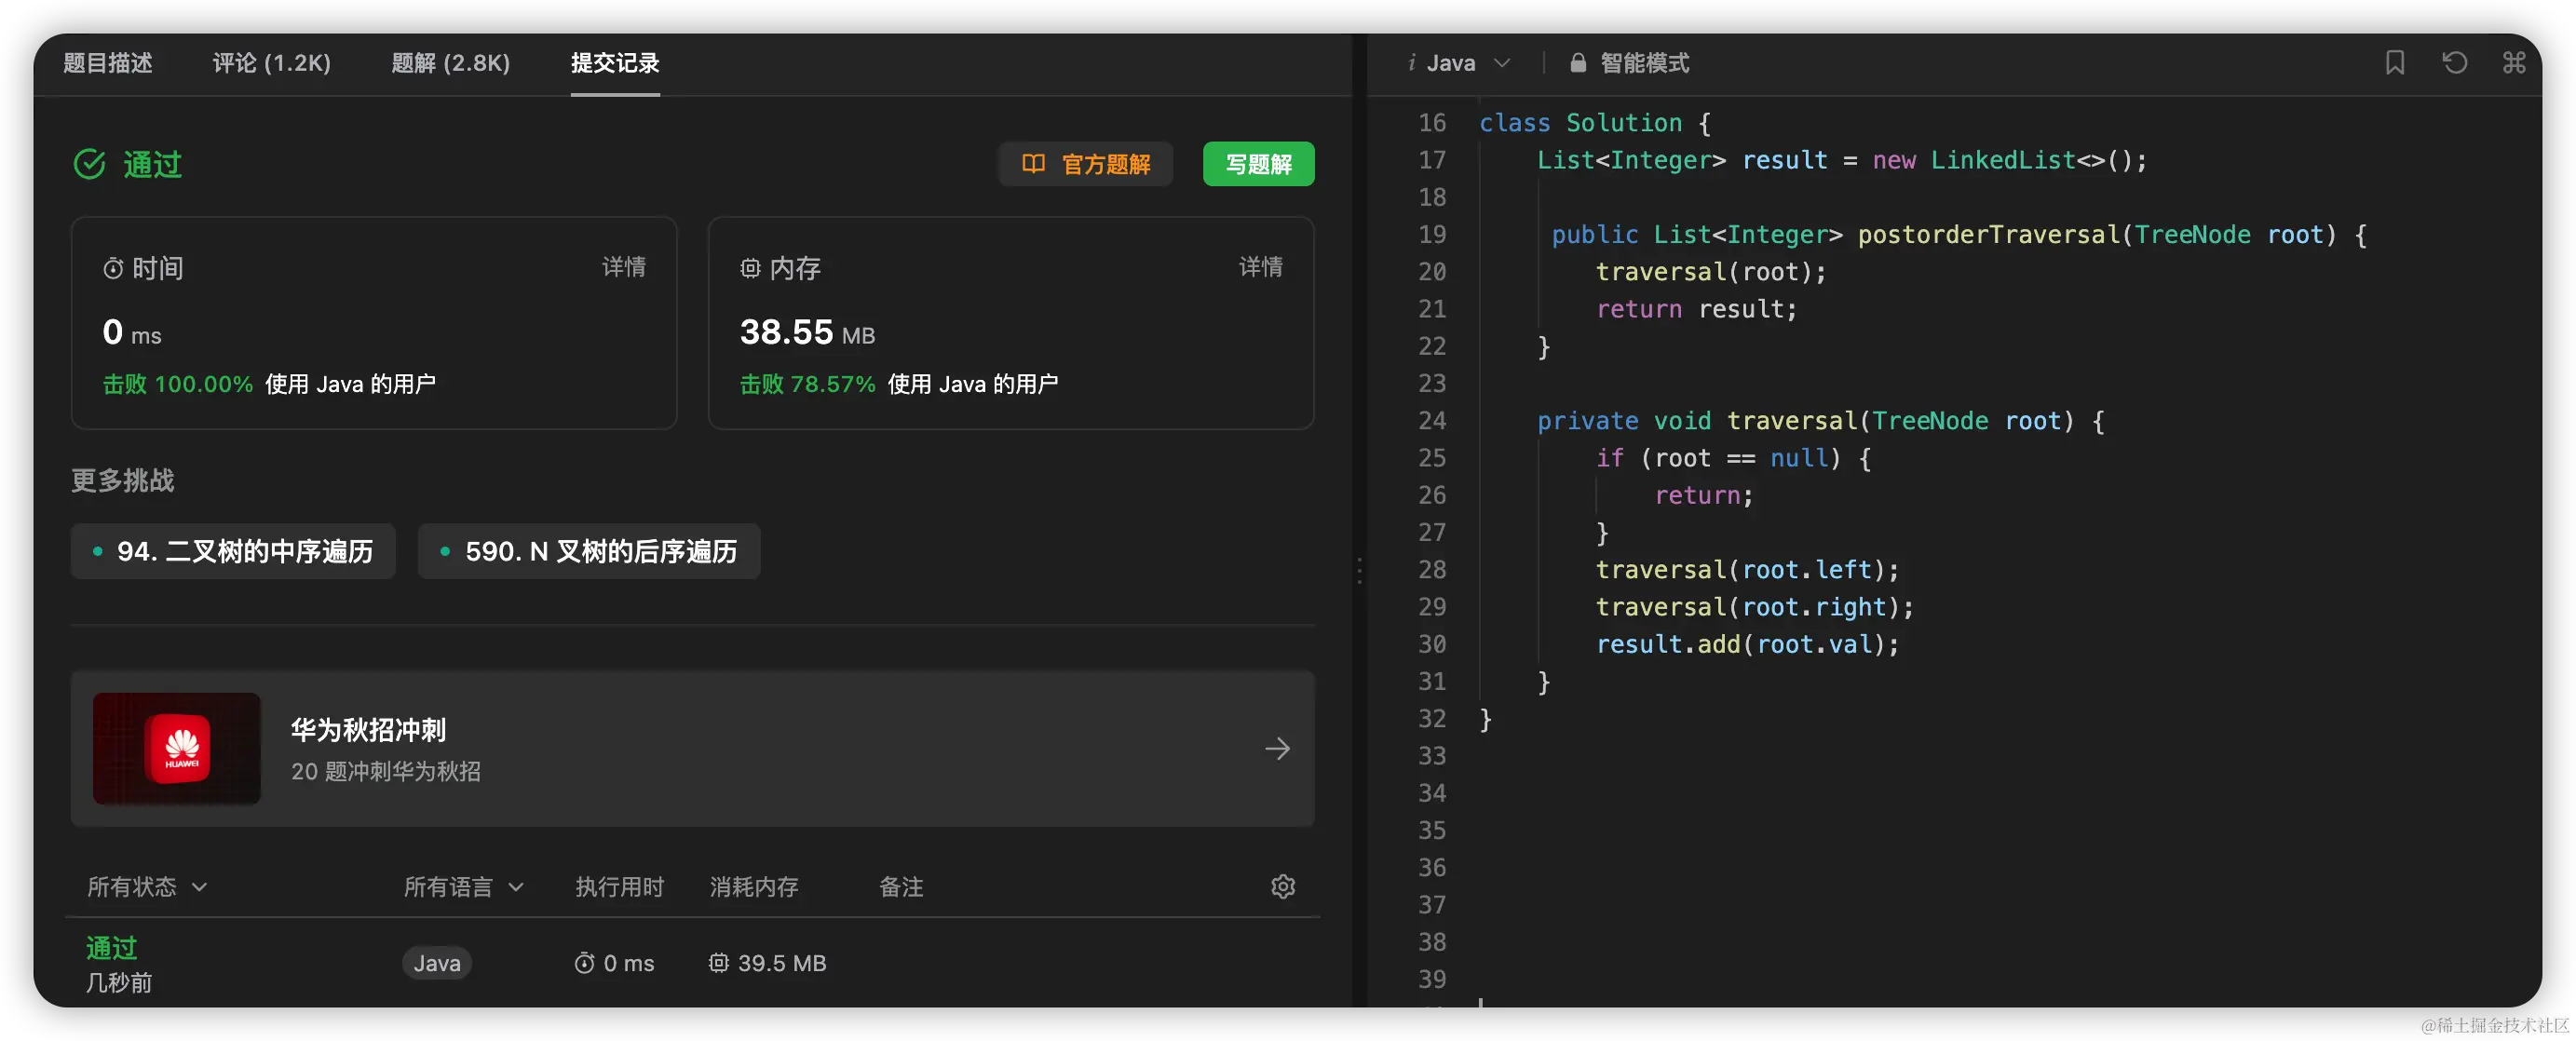Click the bookmark icon in the editor toolbar

click(2394, 63)
